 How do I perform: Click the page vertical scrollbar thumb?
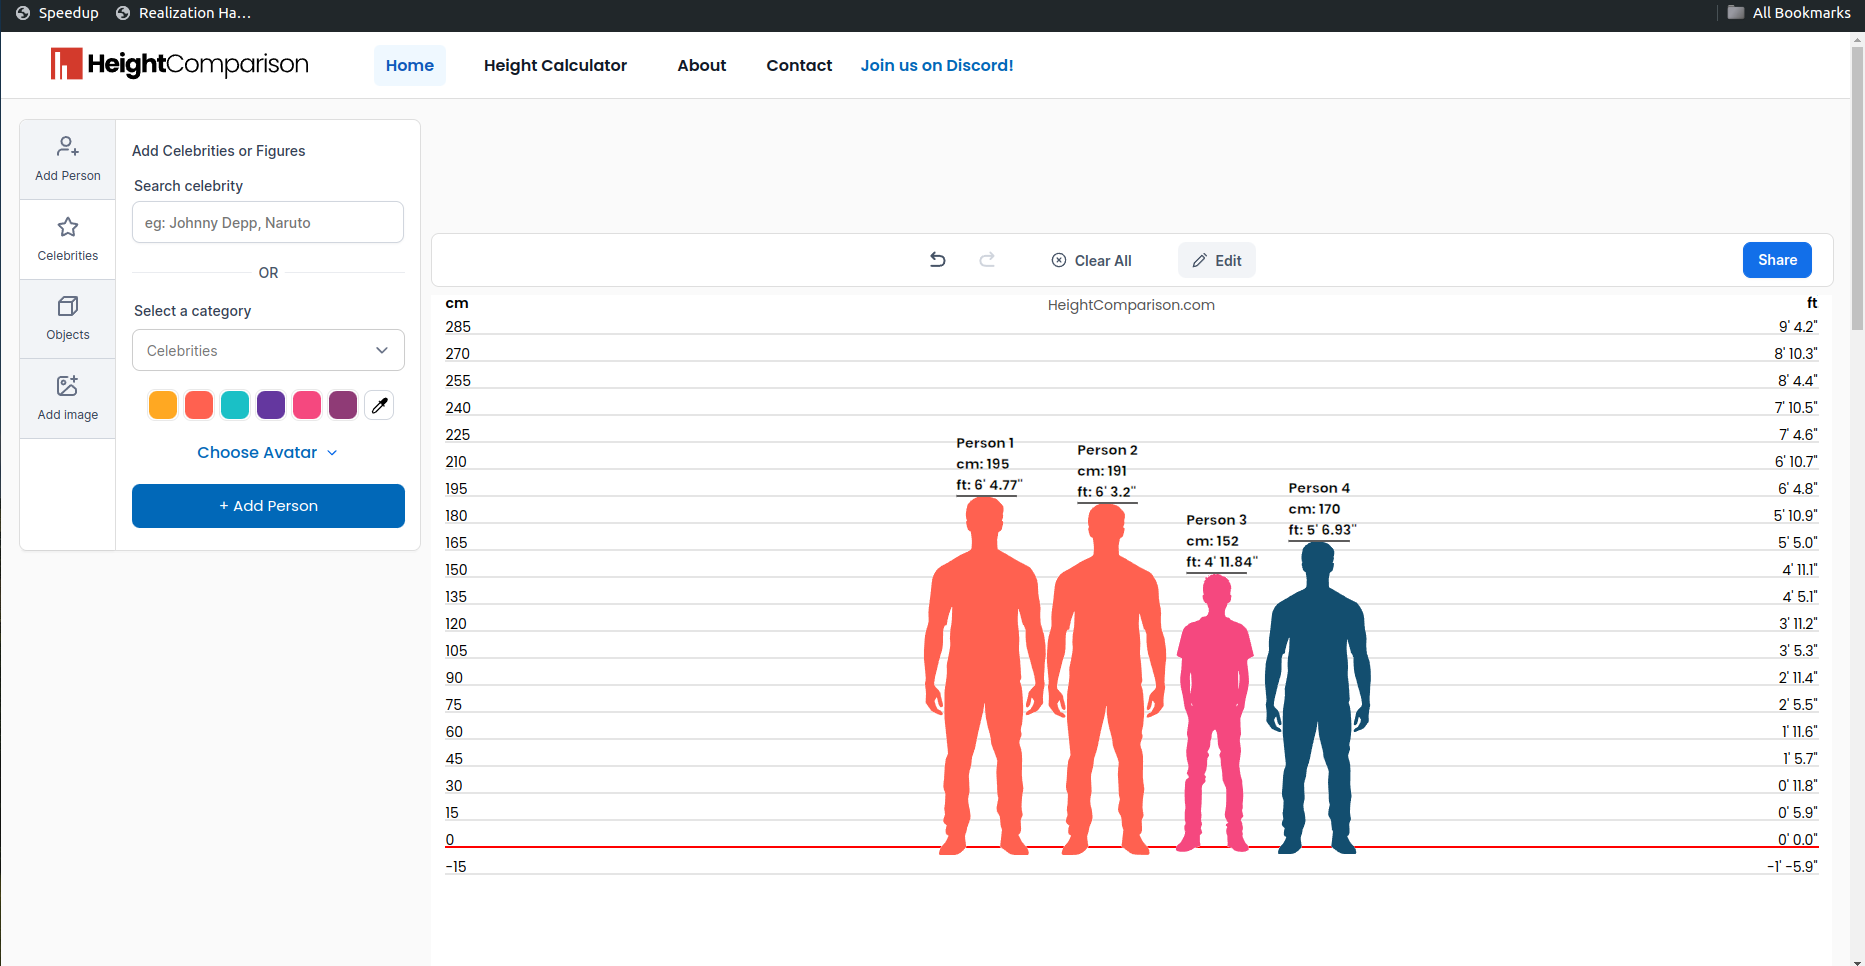tap(1857, 188)
